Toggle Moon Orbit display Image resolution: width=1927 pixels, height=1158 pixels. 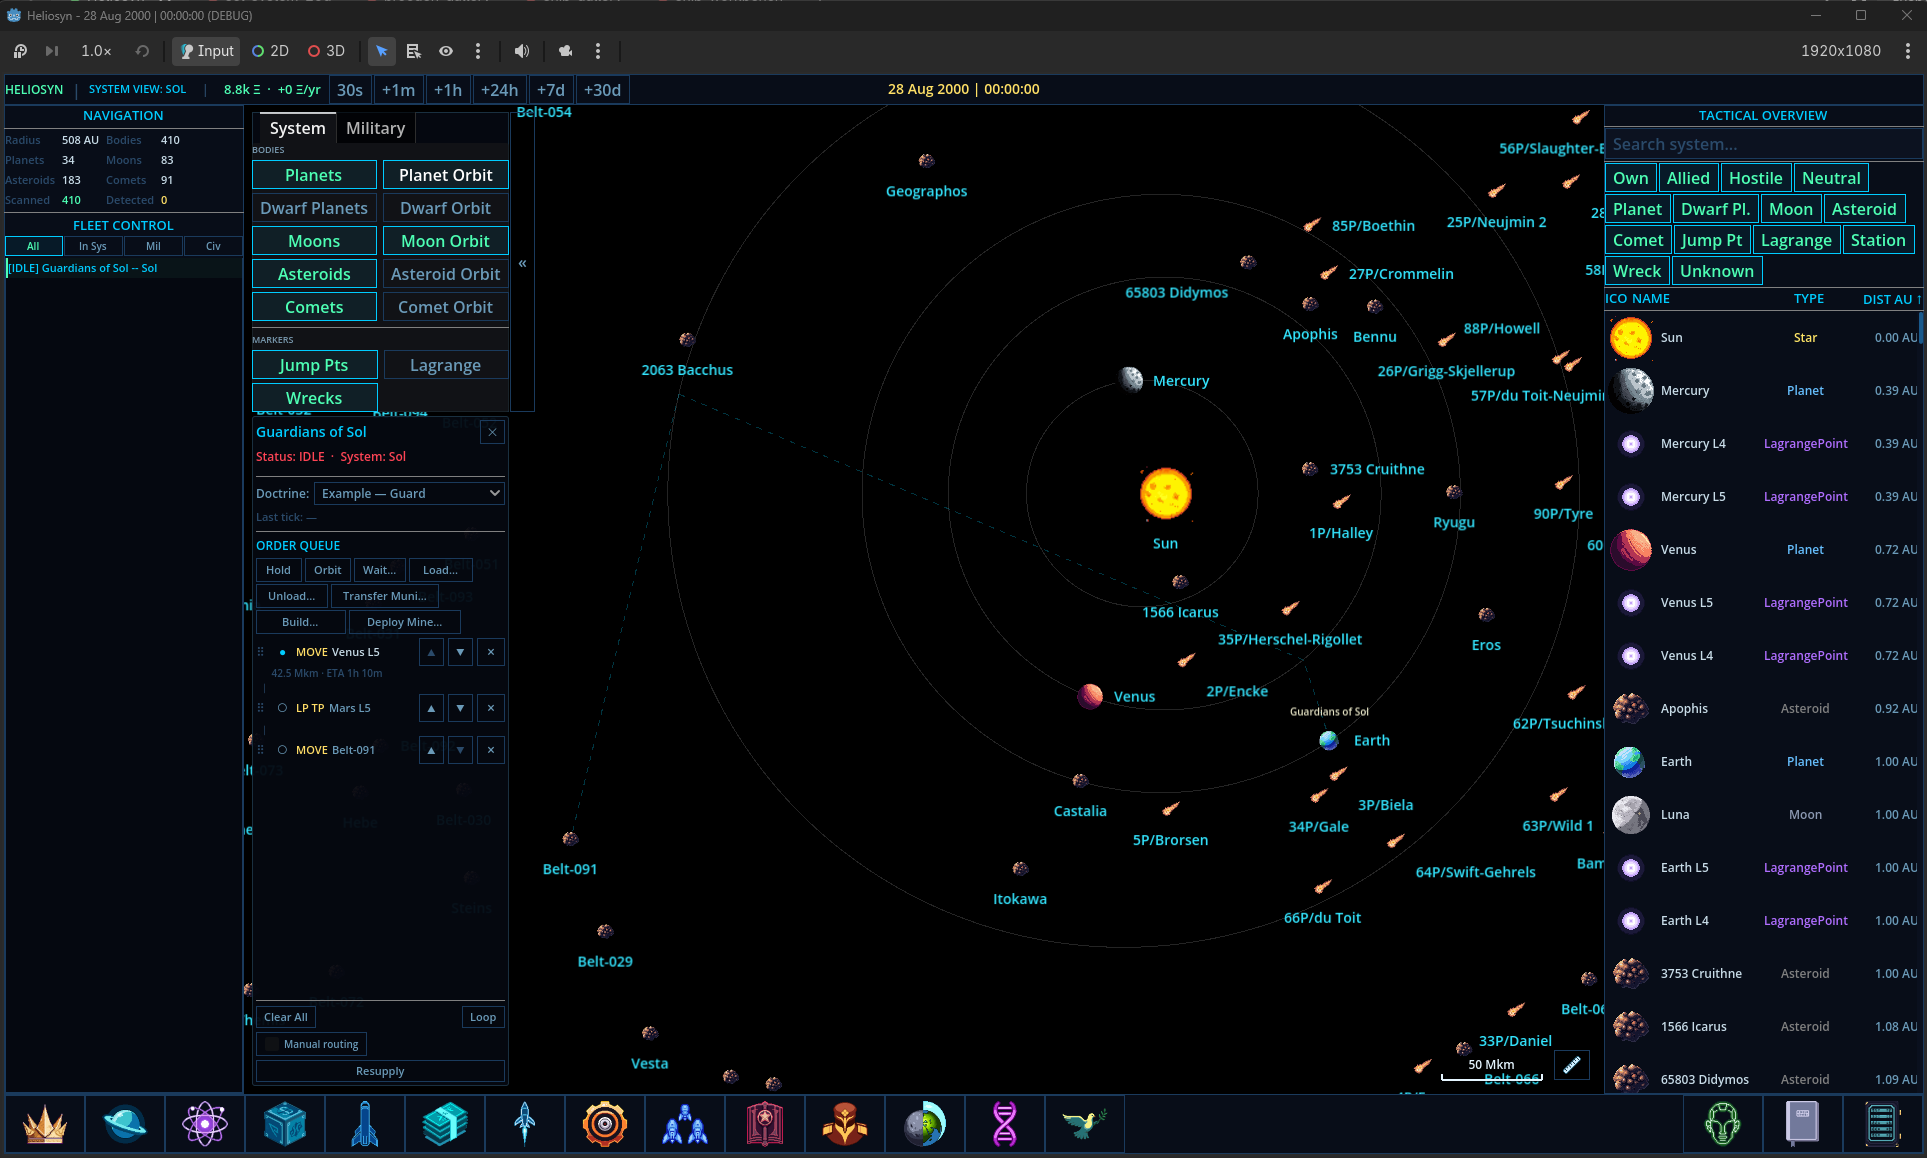tap(446, 241)
